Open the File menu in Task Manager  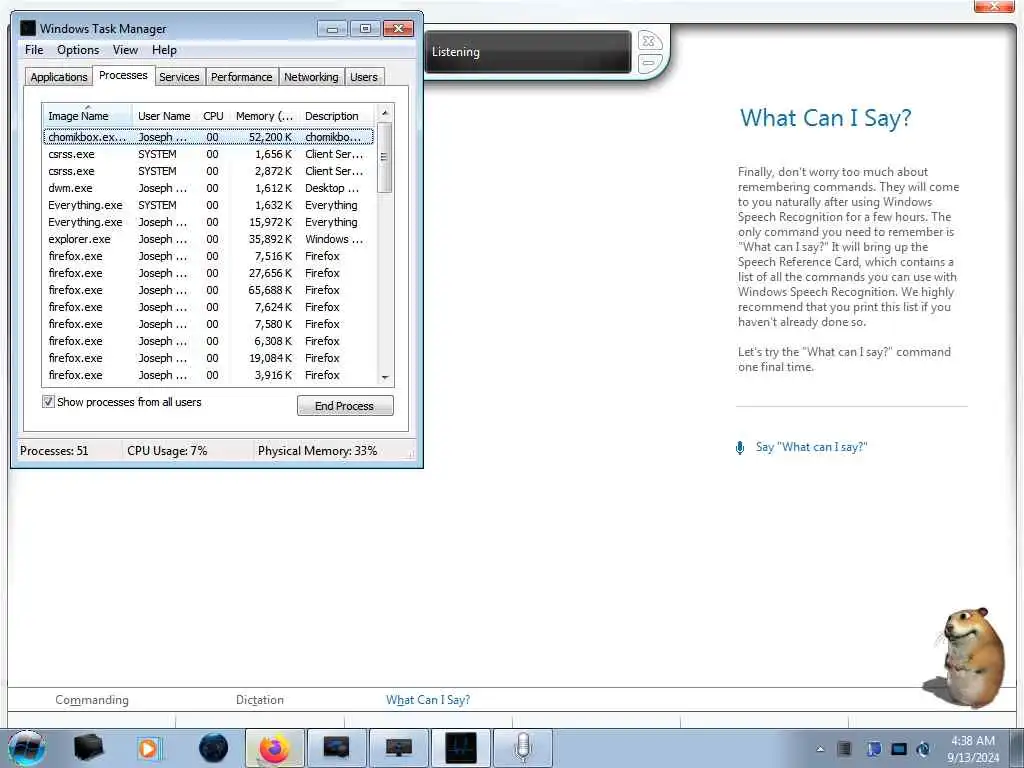34,50
